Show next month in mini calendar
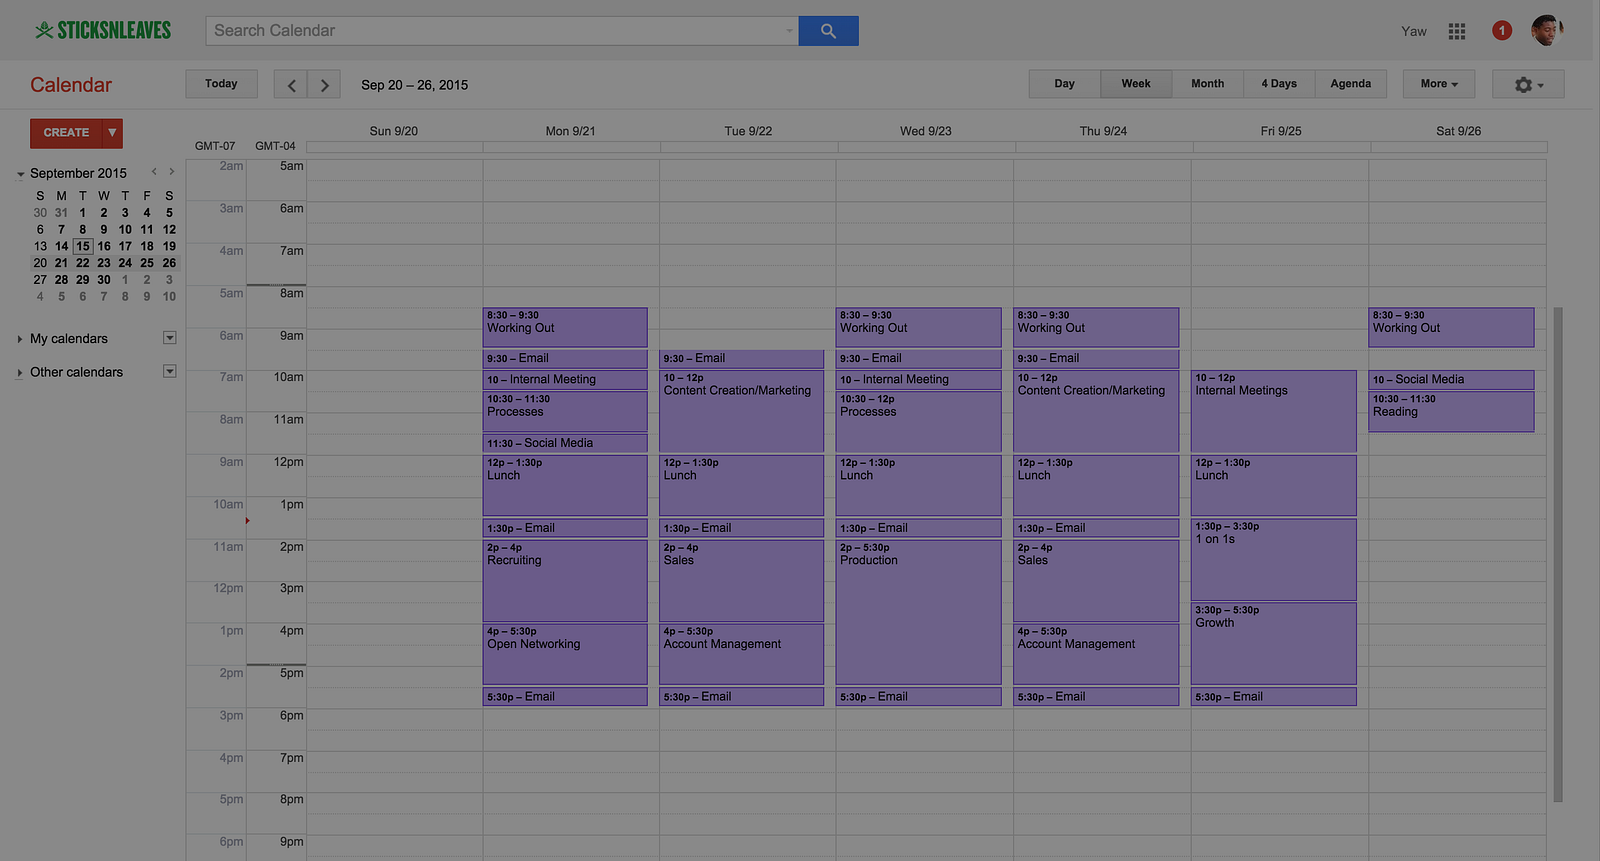Viewport: 1600px width, 861px height. click(172, 172)
